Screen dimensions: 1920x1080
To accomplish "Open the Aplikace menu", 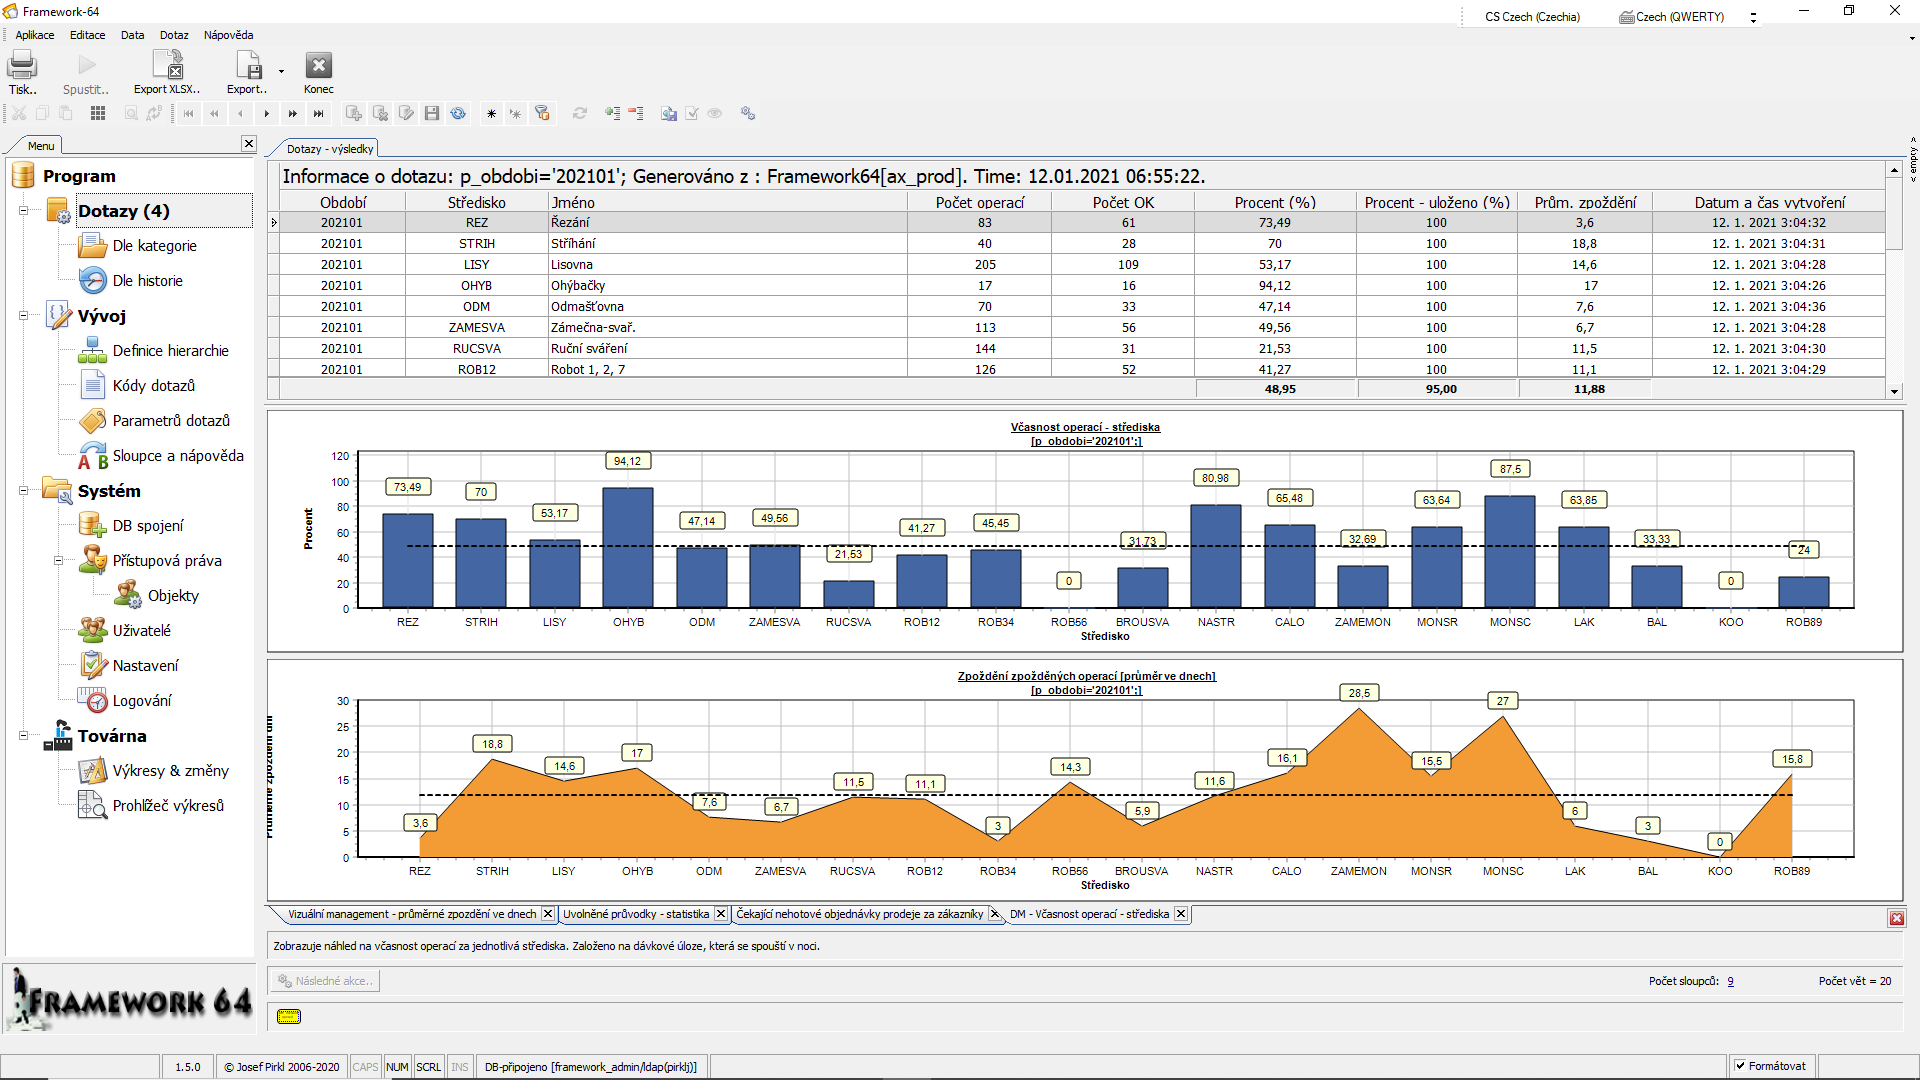I will pos(35,35).
